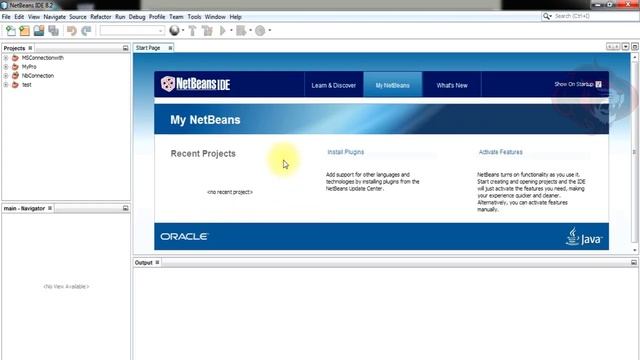Open the Debug Project dropdown arrow

point(250,31)
